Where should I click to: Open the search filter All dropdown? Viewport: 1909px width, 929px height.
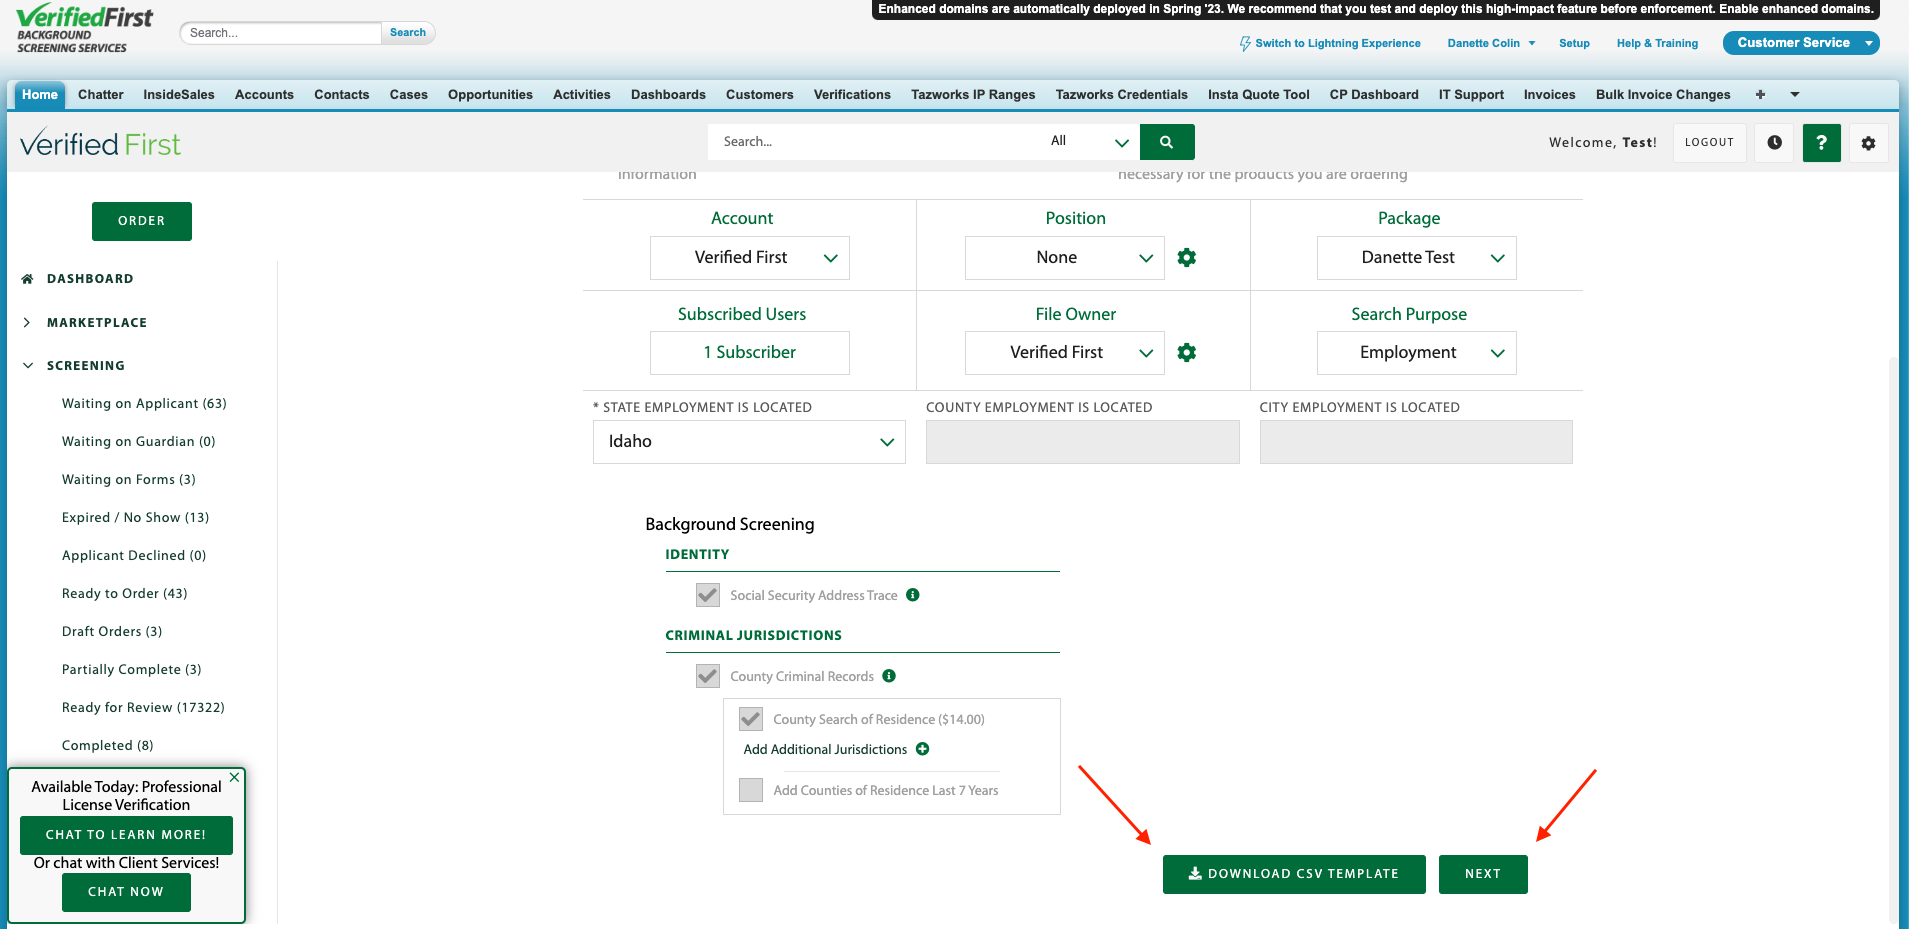(x=1089, y=142)
